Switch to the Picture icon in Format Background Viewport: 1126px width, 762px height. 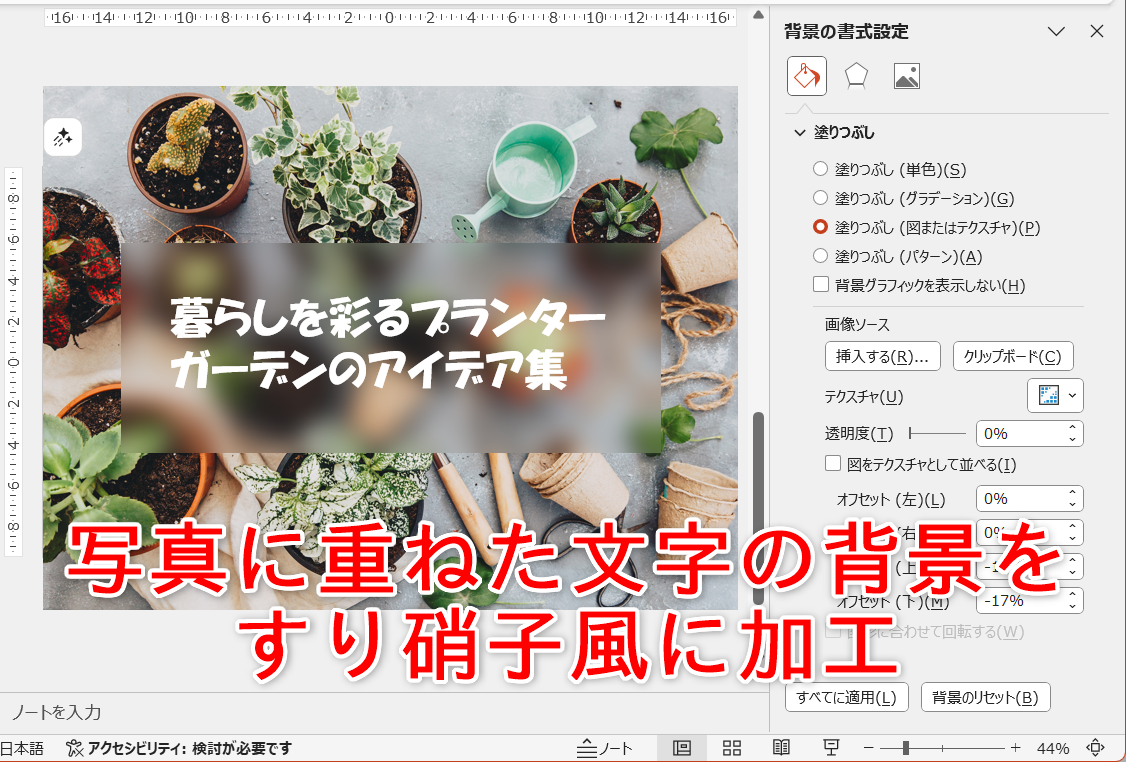(x=906, y=76)
